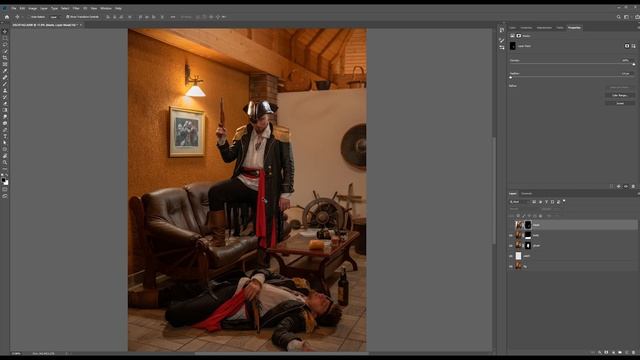Screen dimensions: 640x360
Task: Open the Auto-Select Layer dropdown
Action: [x=56, y=17]
